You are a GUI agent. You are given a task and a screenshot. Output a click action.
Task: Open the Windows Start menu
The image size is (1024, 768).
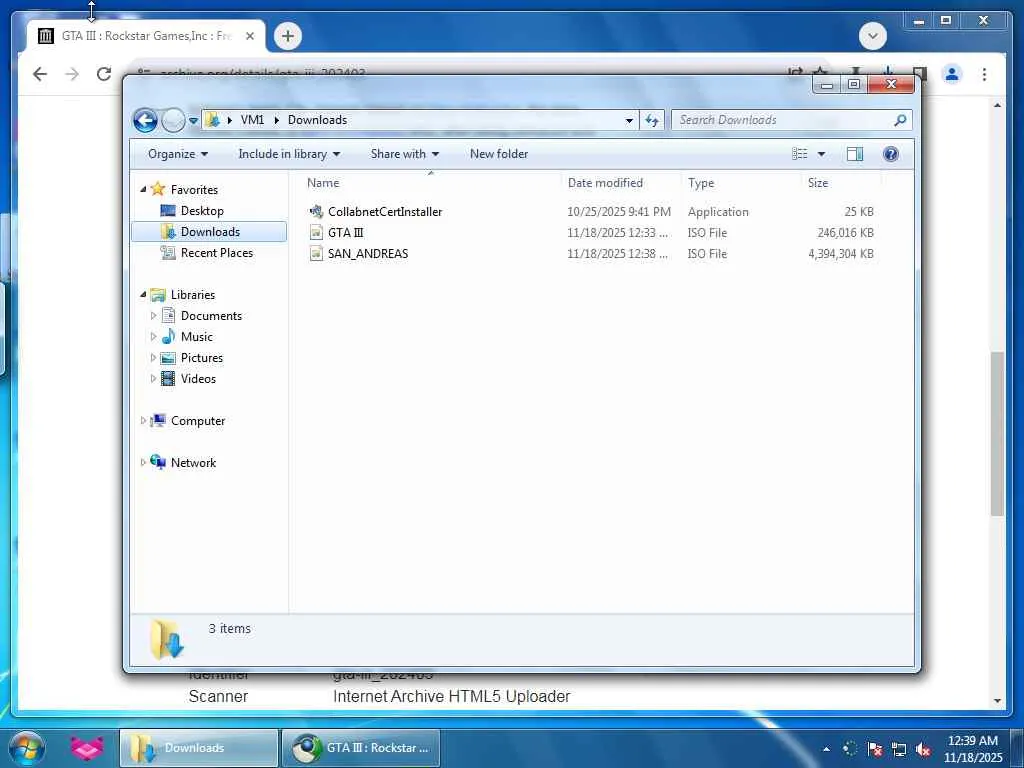[x=27, y=748]
